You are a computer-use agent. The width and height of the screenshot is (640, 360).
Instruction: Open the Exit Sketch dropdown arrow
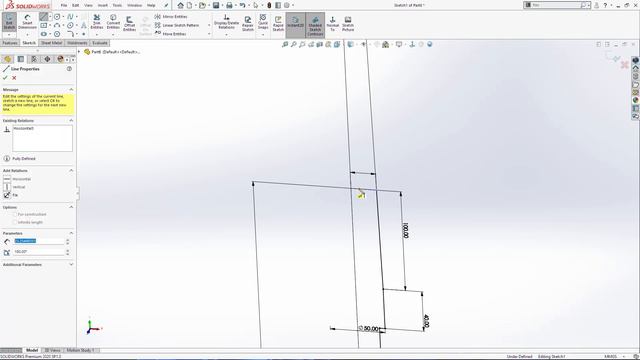point(9,35)
